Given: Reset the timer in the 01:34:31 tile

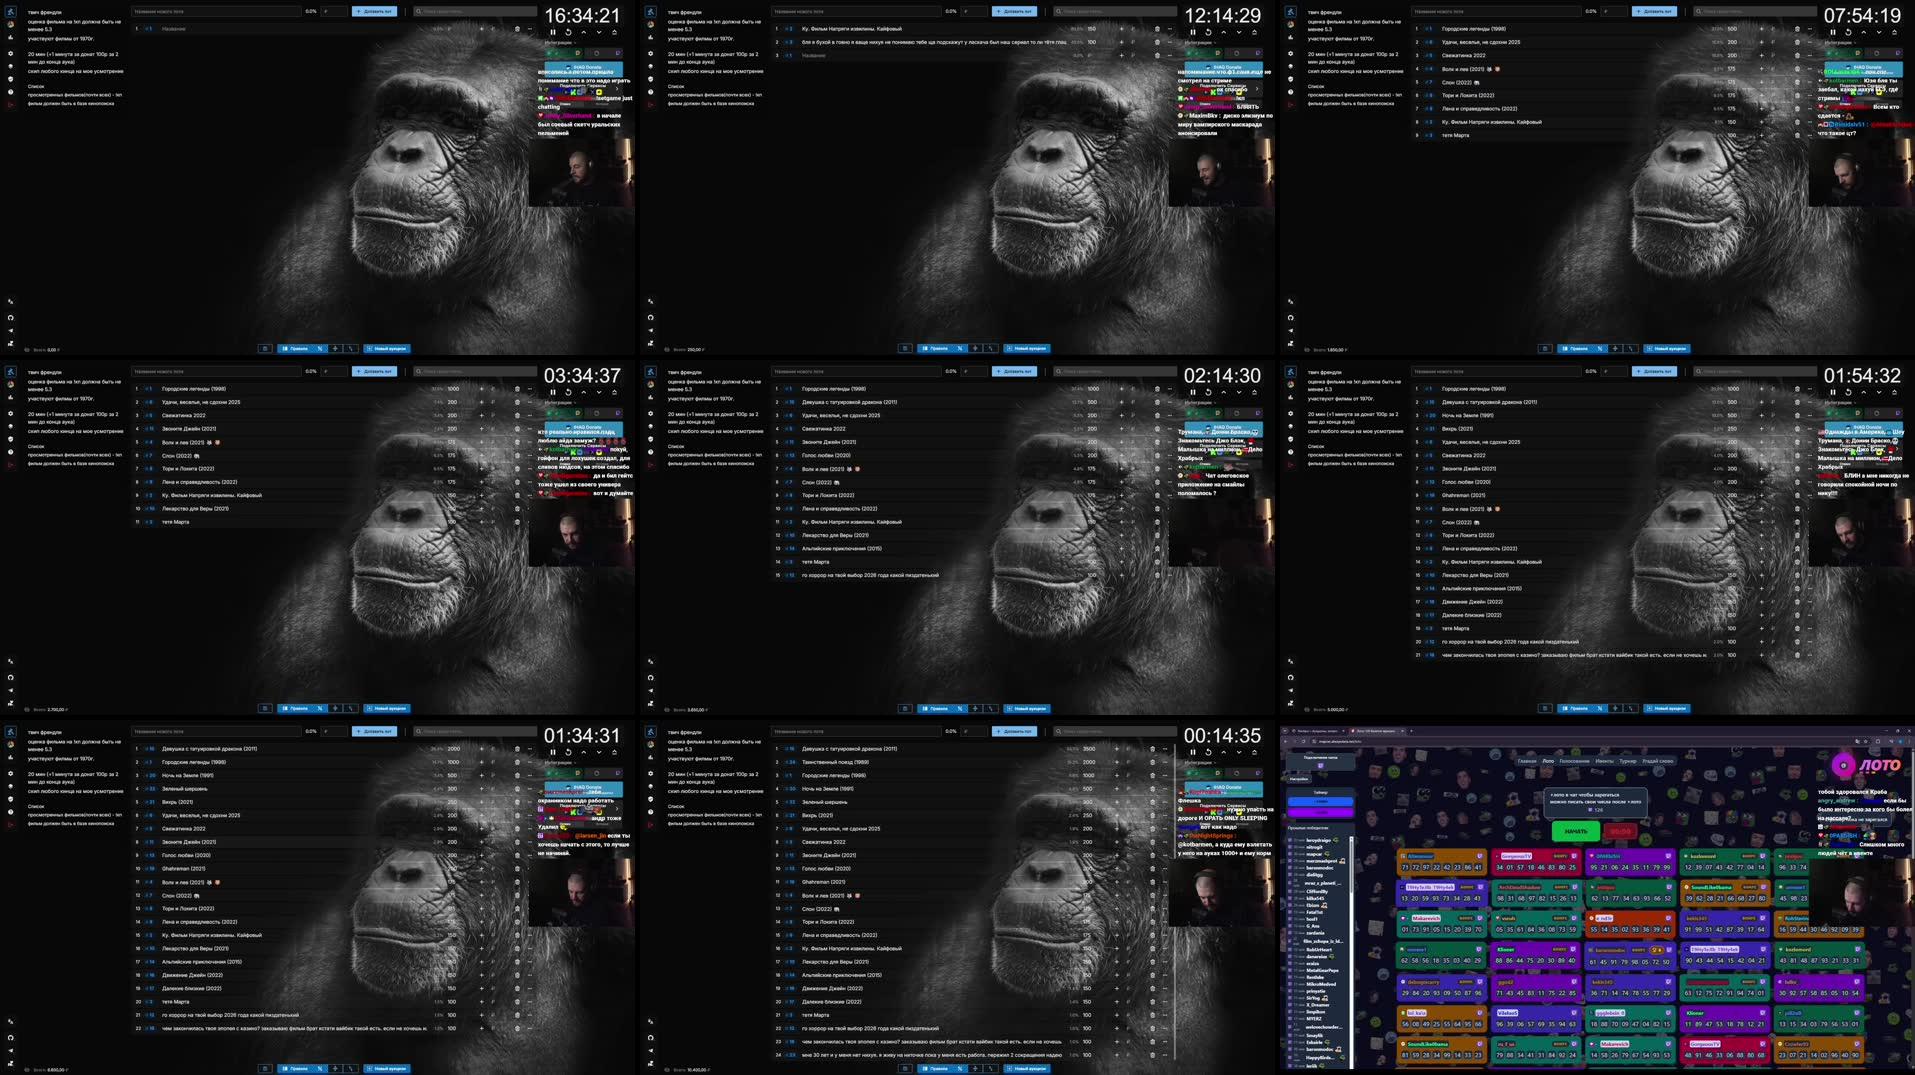Looking at the screenshot, I should (x=568, y=752).
